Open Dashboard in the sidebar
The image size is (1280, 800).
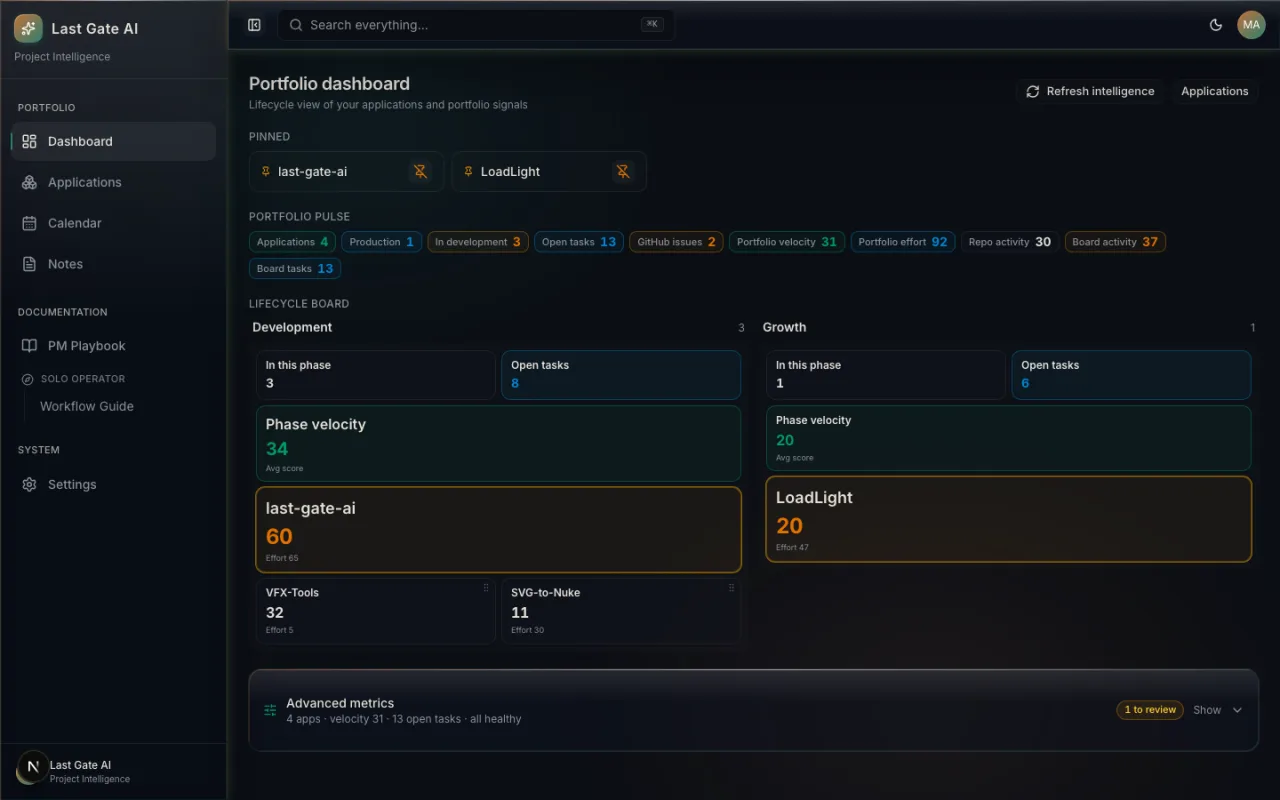click(113, 141)
